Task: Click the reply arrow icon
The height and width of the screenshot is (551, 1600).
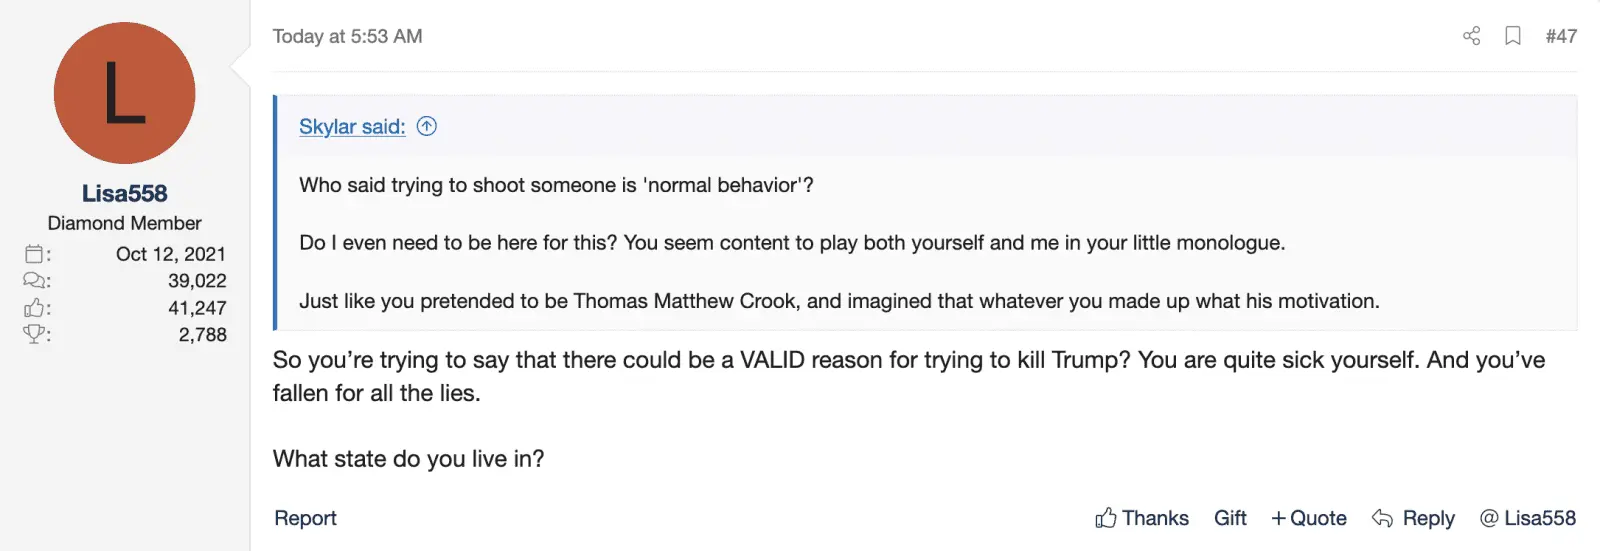Action: (x=1383, y=518)
